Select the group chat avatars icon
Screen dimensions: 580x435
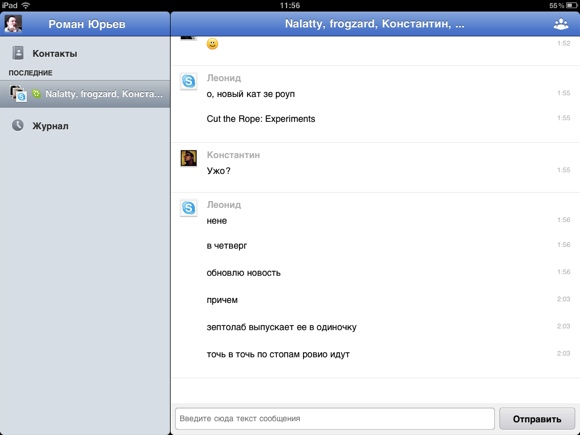point(18,94)
